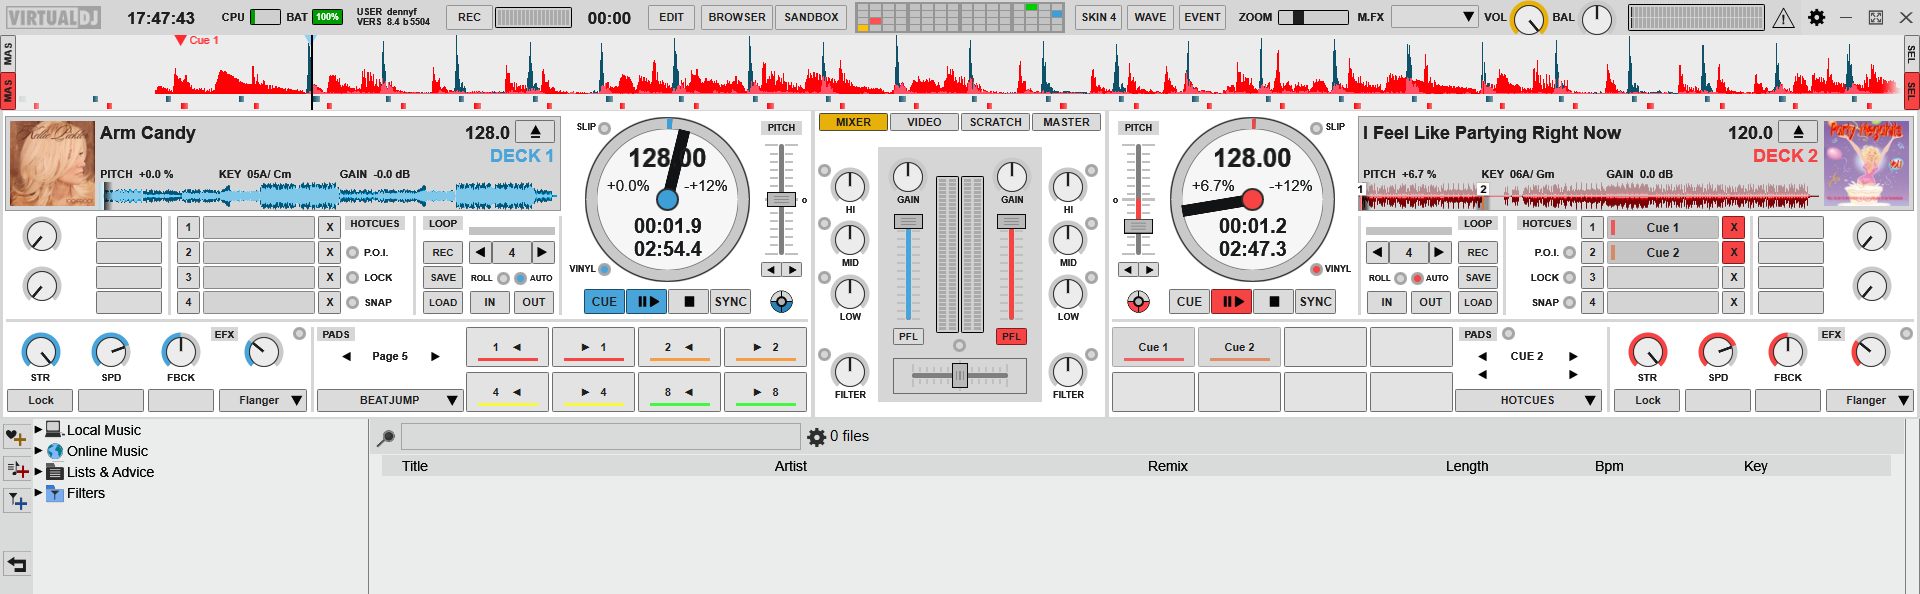This screenshot has height=594, width=1920.
Task: Click the add list icon in sidebar
Action: pyautogui.click(x=17, y=469)
